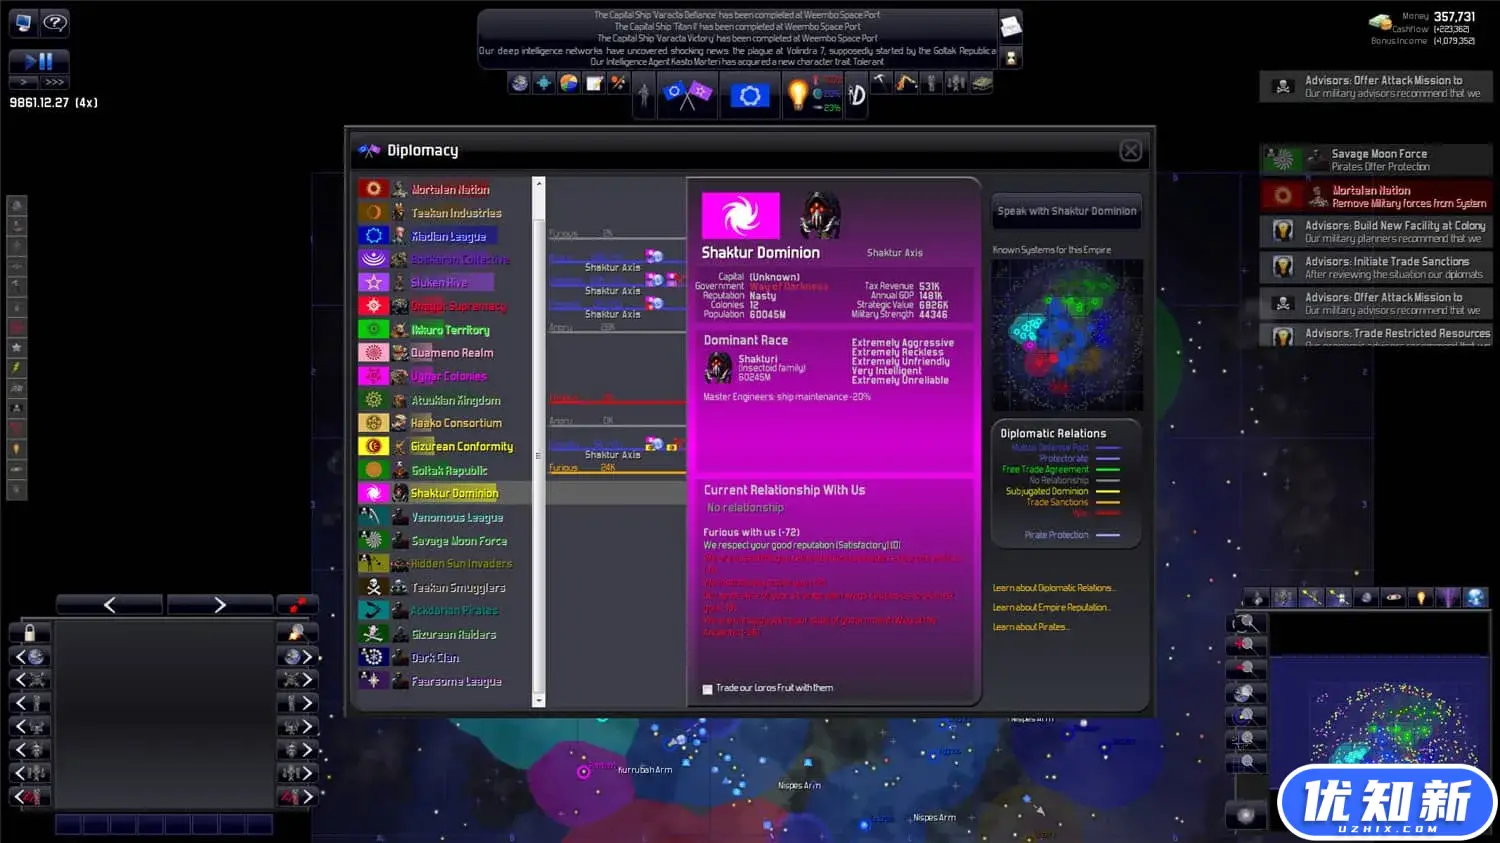The width and height of the screenshot is (1500, 843).
Task: Open the Learn about Empire Reputation link
Action: [1050, 607]
